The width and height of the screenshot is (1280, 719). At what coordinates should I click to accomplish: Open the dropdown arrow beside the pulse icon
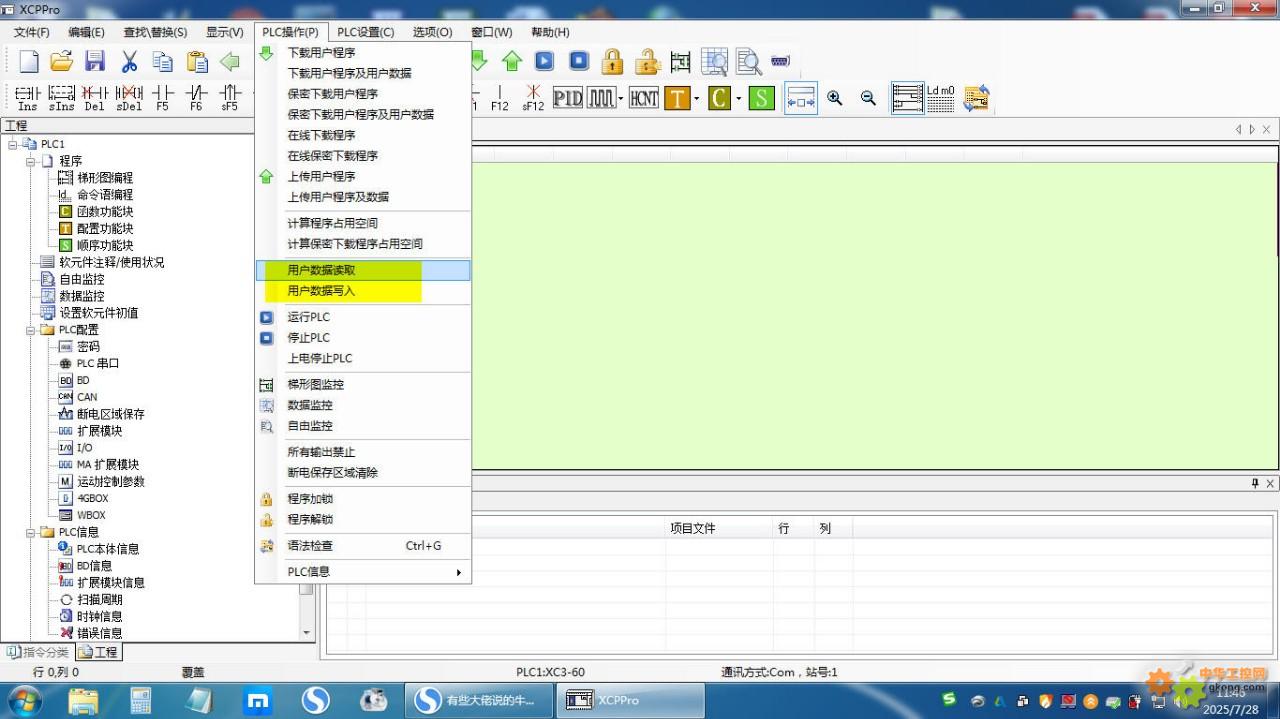point(621,98)
